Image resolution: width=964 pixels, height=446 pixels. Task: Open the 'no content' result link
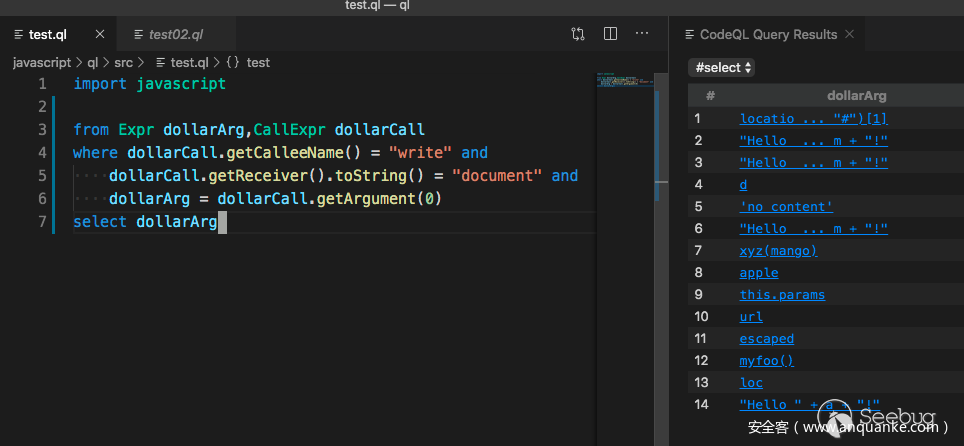pyautogui.click(x=786, y=207)
